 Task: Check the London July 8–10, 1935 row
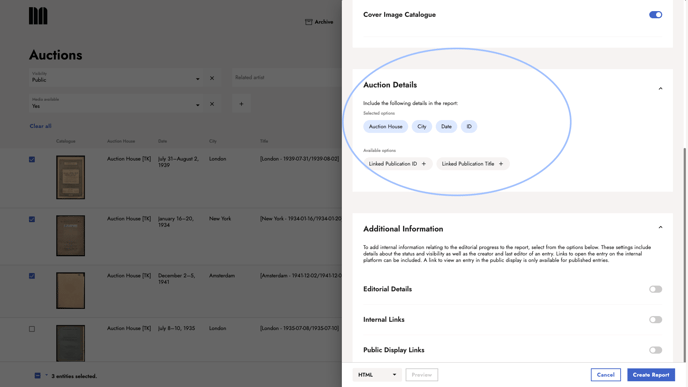(x=32, y=329)
